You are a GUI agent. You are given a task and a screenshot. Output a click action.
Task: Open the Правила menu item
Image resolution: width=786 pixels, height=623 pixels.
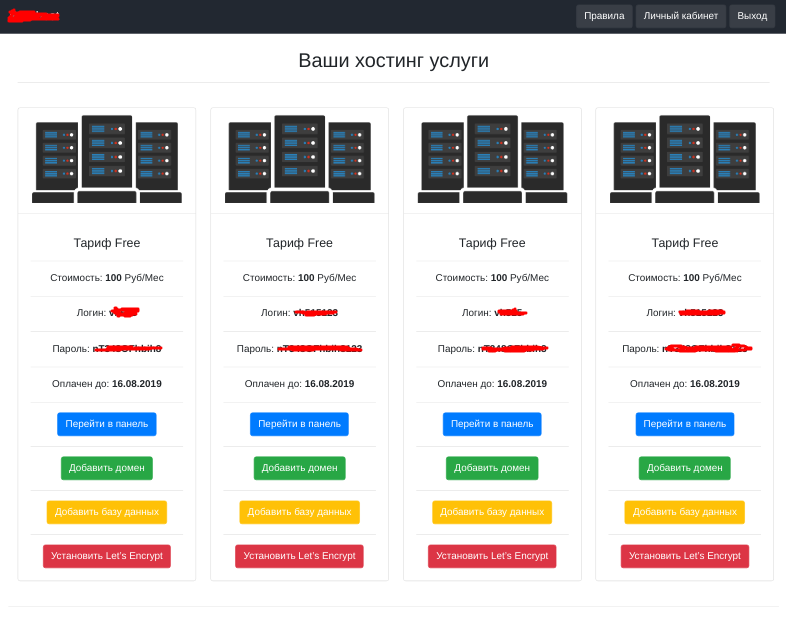pyautogui.click(x=604, y=16)
